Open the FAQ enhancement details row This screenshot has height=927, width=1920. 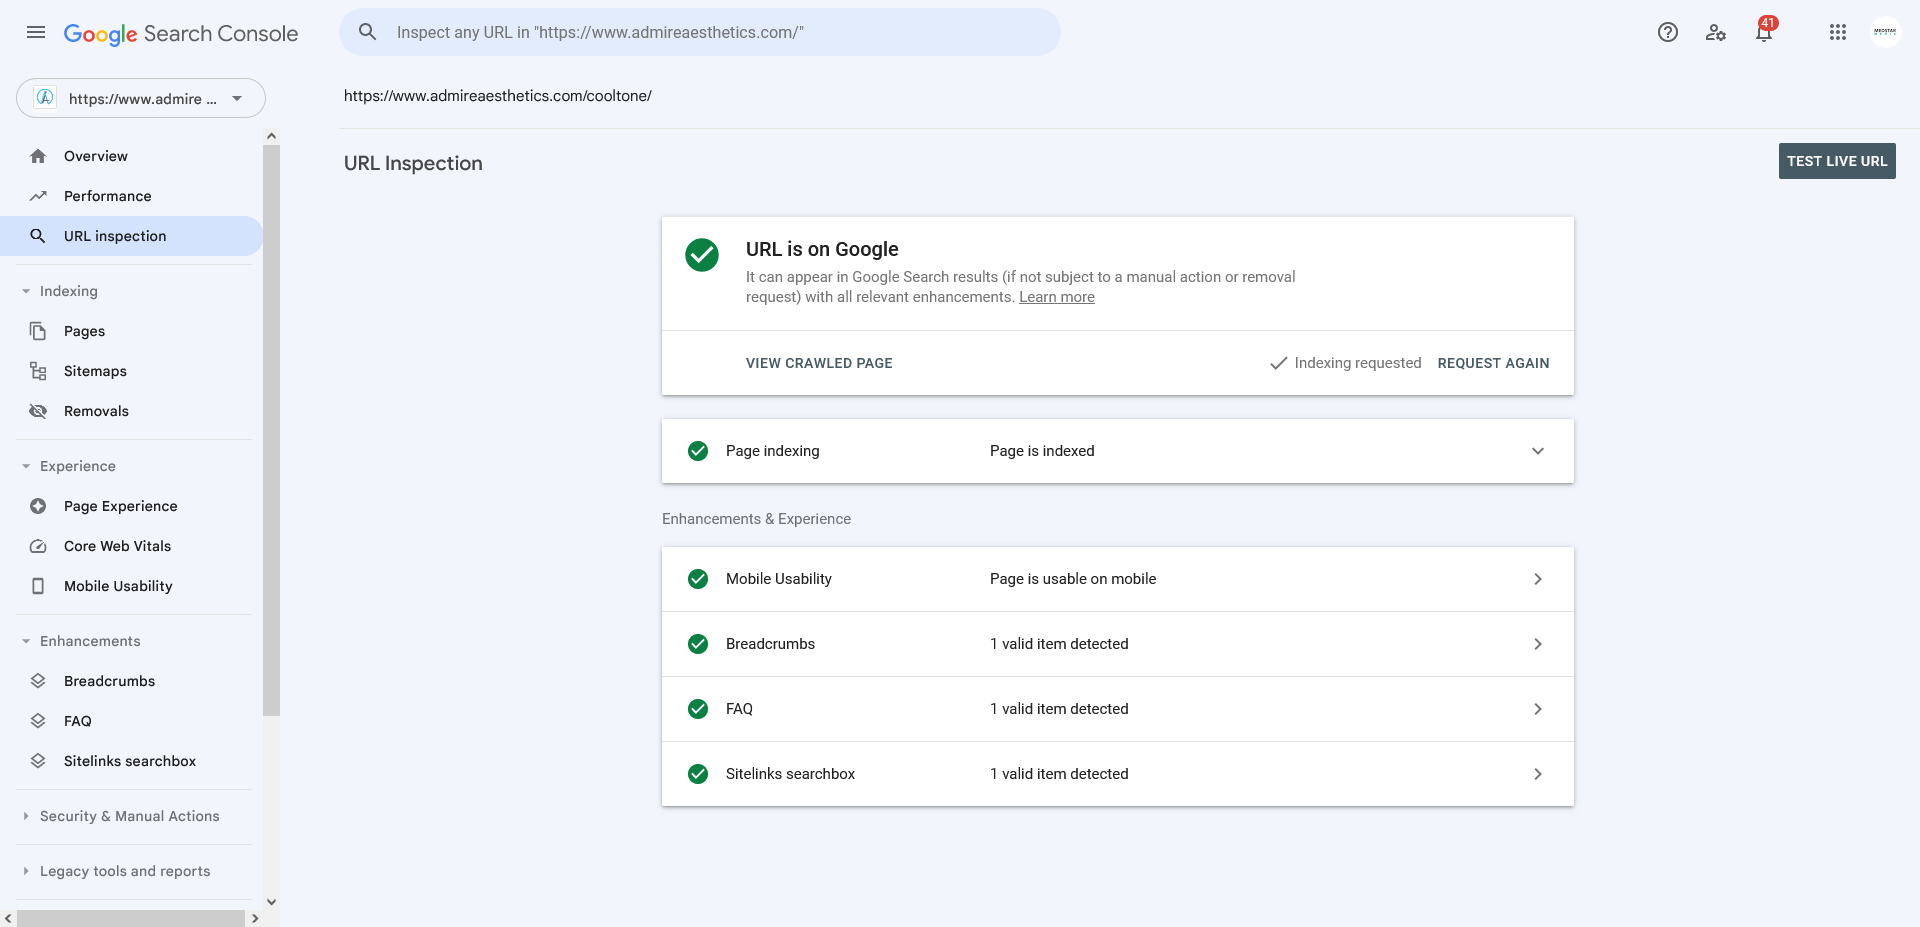(1118, 709)
